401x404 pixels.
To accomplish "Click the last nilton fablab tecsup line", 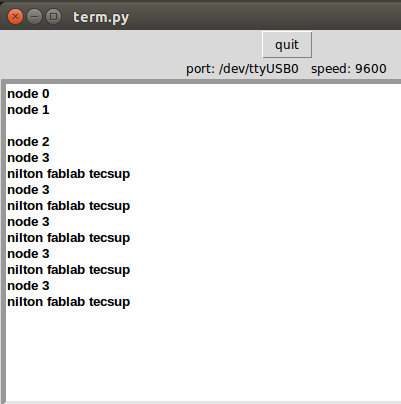I will 69,302.
